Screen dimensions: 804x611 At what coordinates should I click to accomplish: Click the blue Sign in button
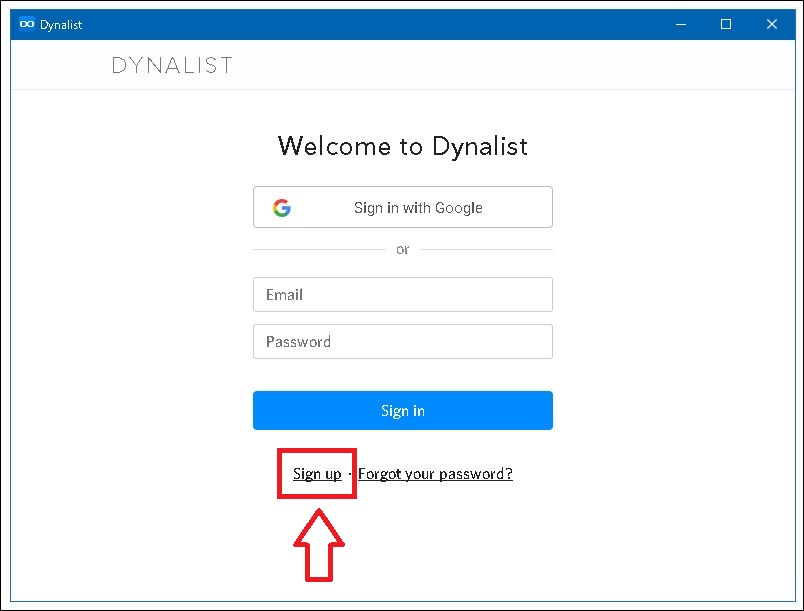[x=403, y=411]
